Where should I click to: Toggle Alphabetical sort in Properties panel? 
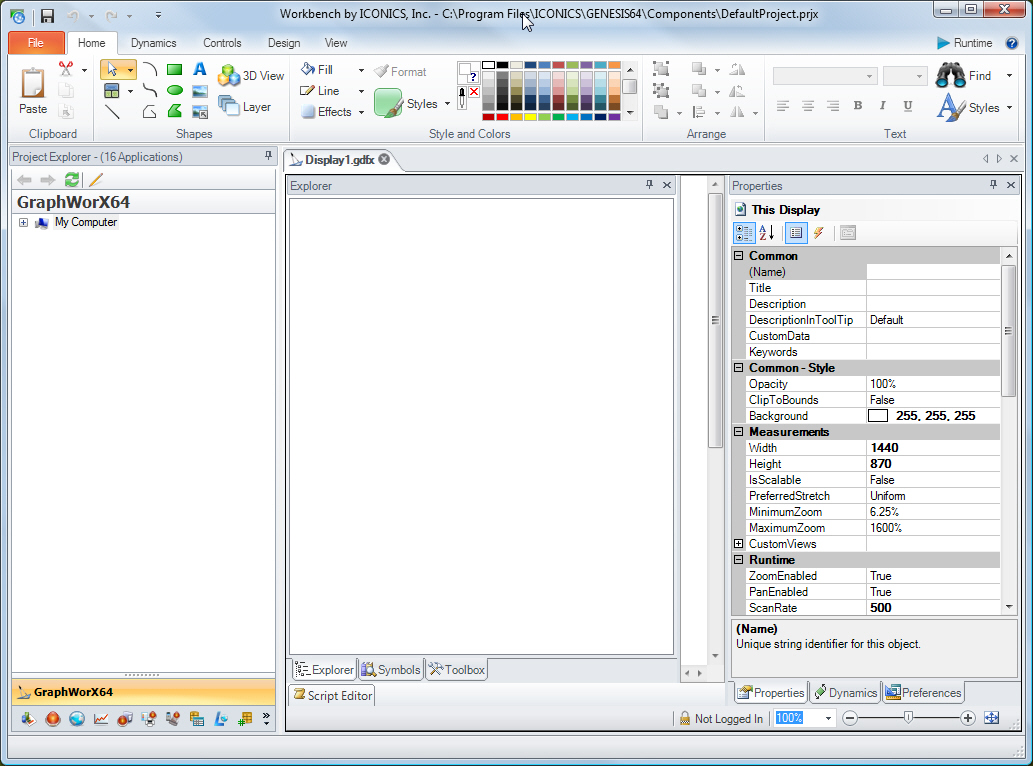tap(767, 233)
